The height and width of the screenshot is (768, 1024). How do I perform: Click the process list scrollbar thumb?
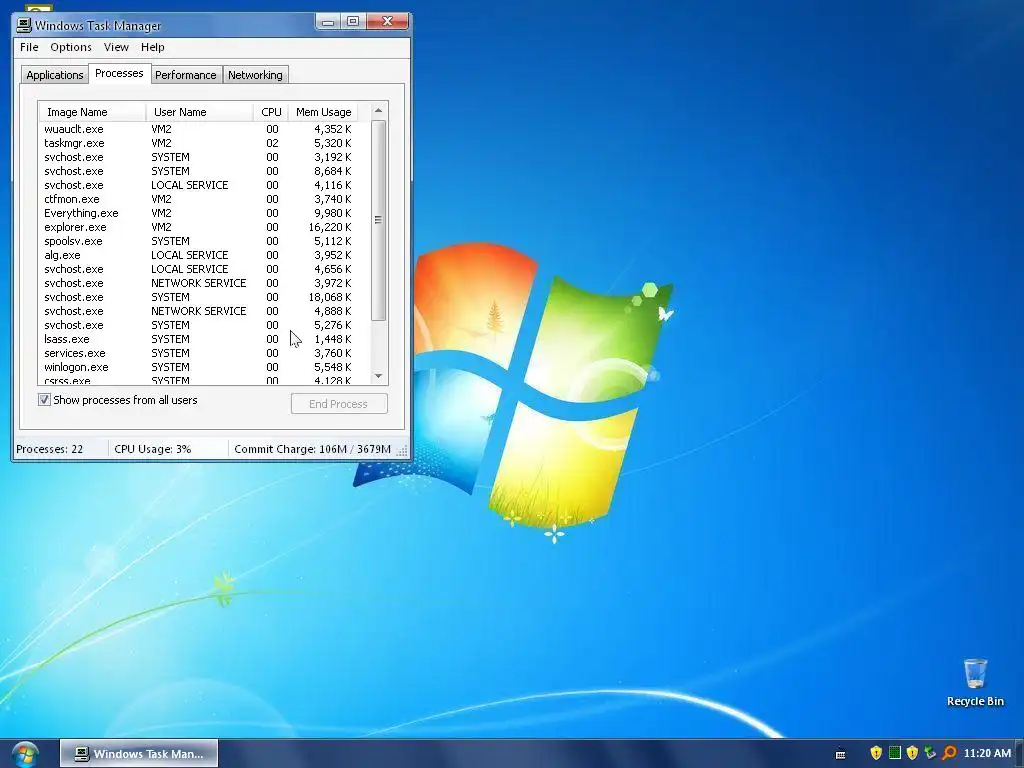[x=378, y=220]
